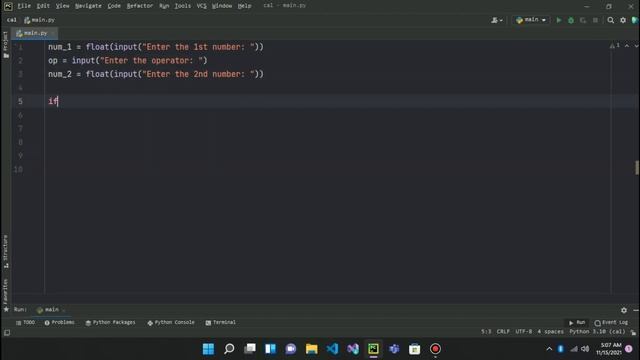Viewport: 640px width, 360px height.
Task: Click in the editor on line 5
Action: 327,101
